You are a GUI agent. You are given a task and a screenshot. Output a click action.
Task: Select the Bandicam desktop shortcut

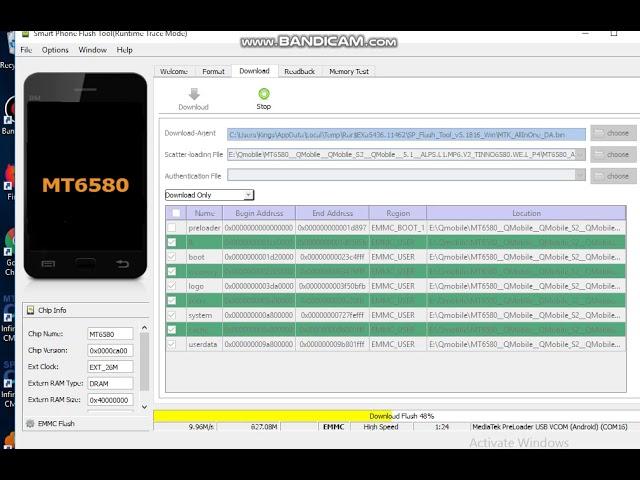pyautogui.click(x=9, y=116)
